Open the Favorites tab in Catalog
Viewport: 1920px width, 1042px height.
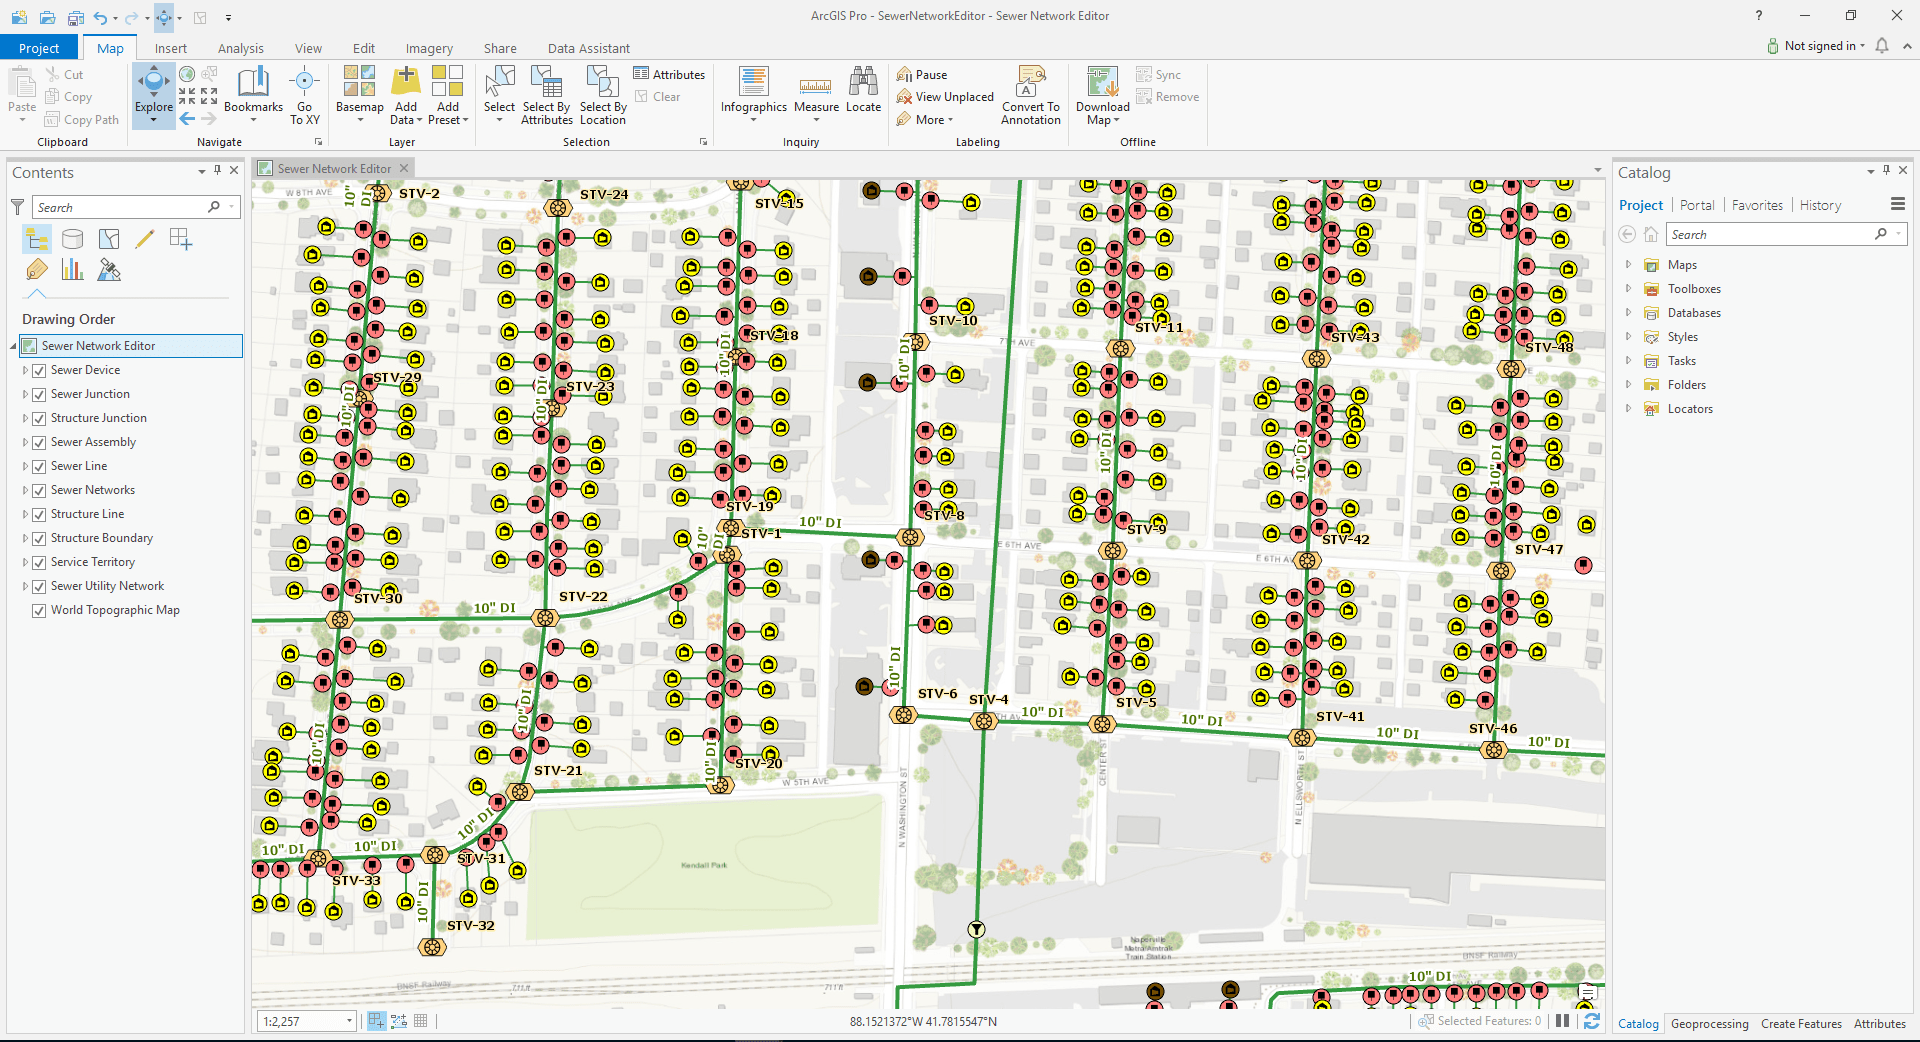1757,205
